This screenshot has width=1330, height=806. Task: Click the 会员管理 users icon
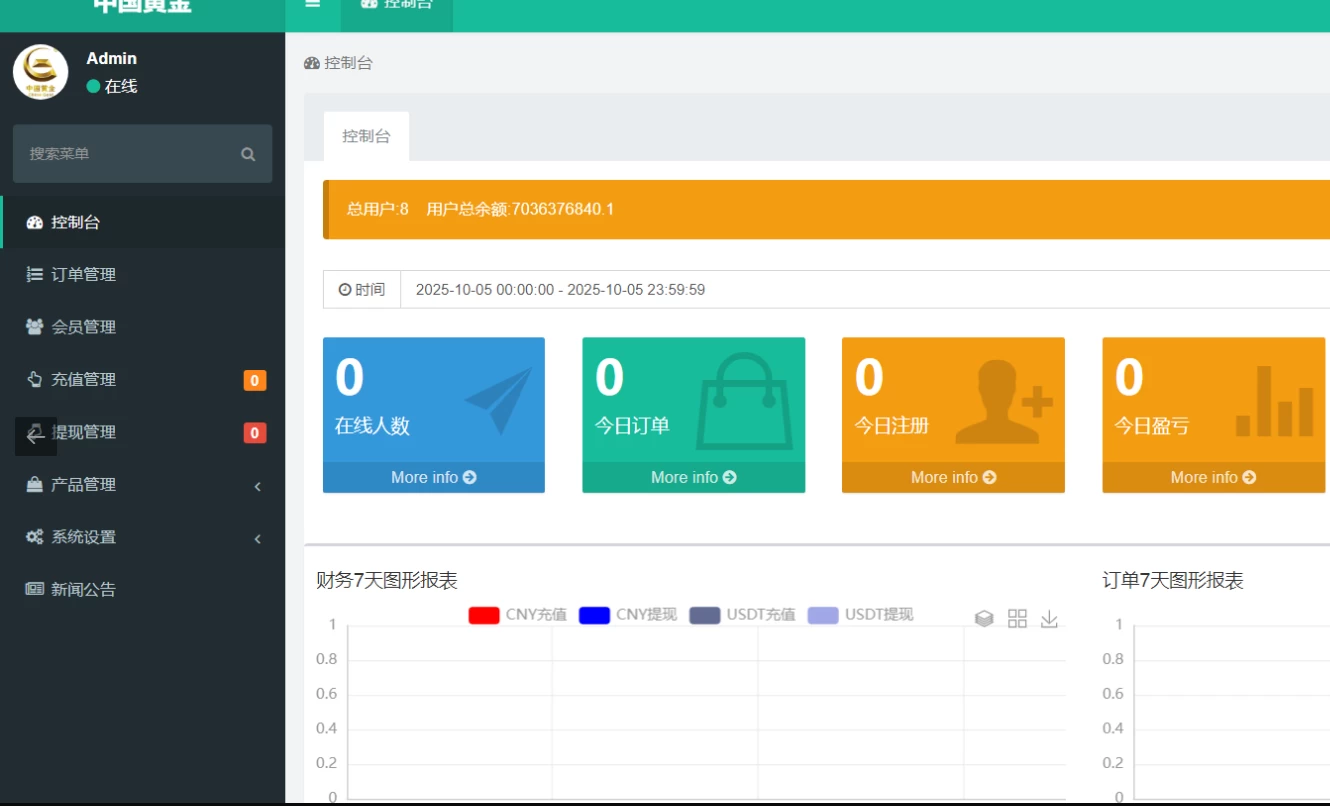tap(34, 327)
